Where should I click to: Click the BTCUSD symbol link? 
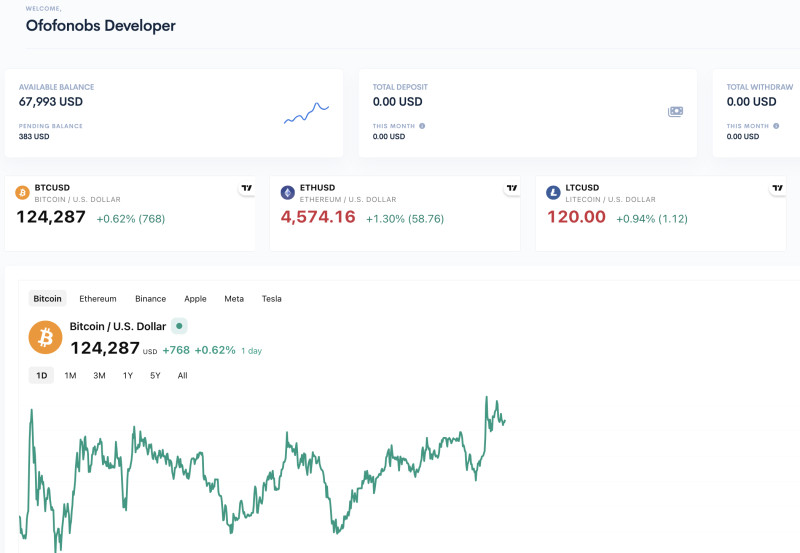click(52, 188)
